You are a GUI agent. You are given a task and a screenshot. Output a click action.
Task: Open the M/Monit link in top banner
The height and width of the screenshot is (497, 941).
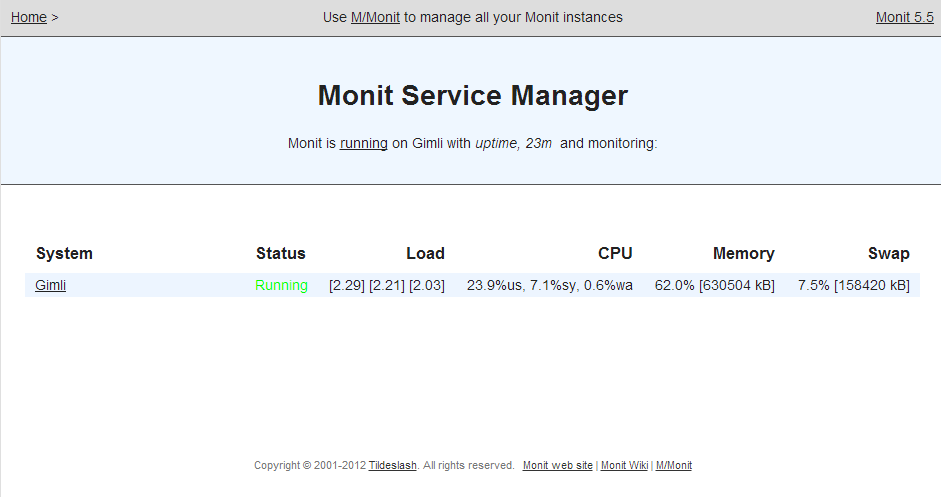pos(375,17)
